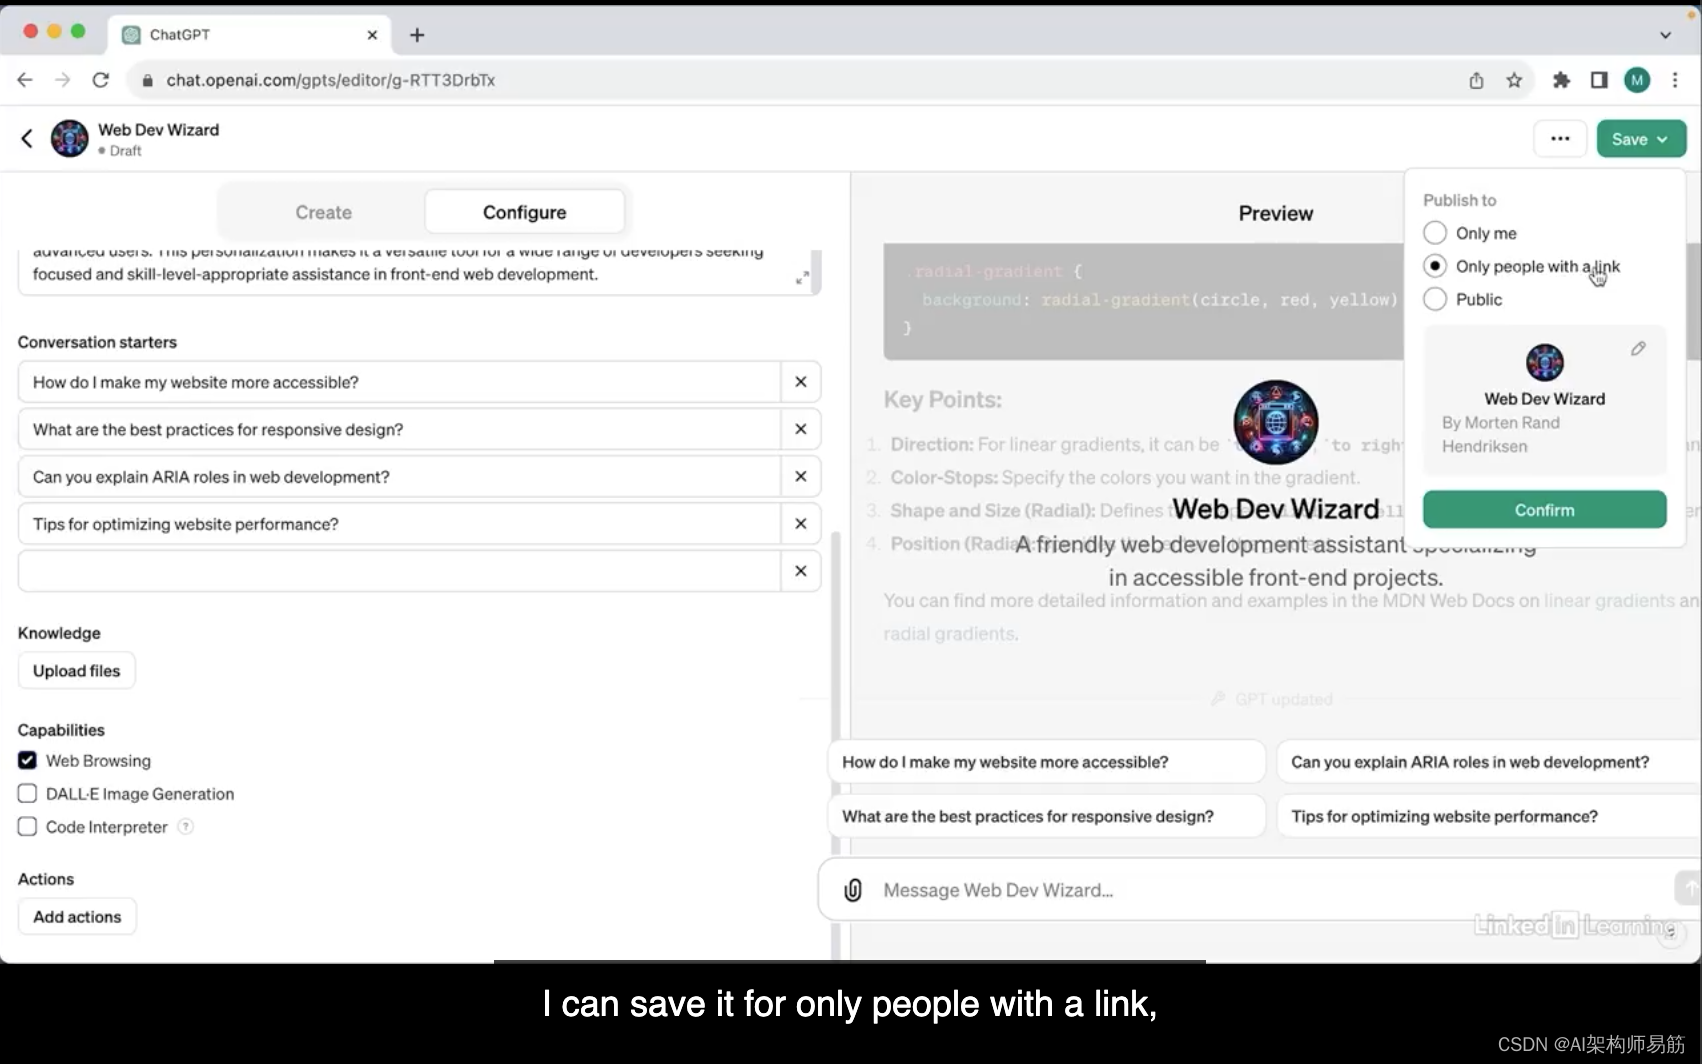Enable DALL·E Image Generation

27,794
